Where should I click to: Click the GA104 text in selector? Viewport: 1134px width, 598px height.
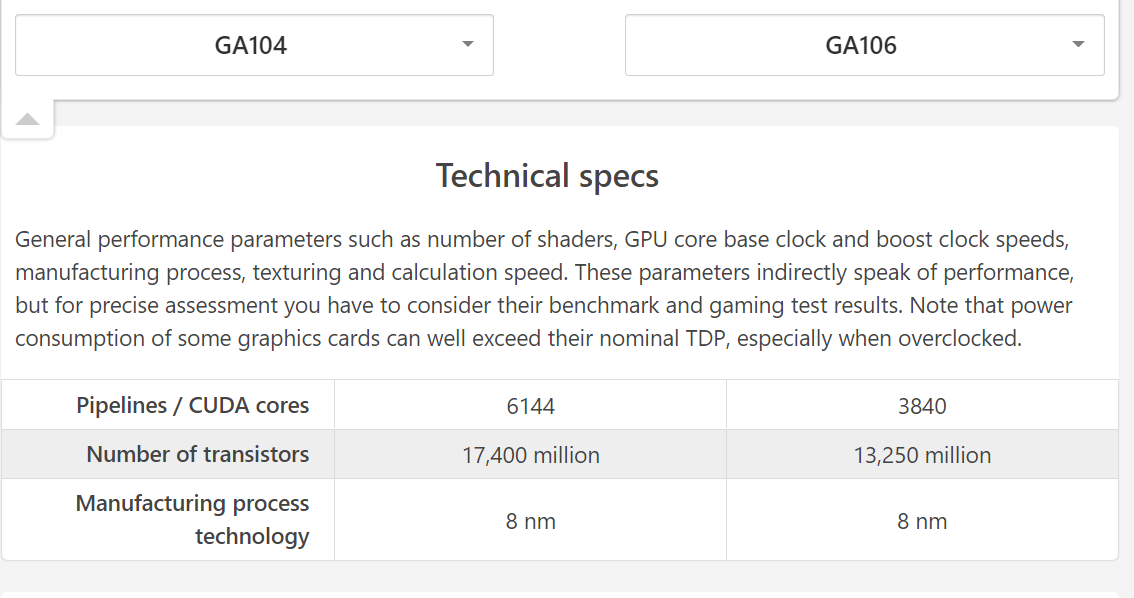pos(251,45)
